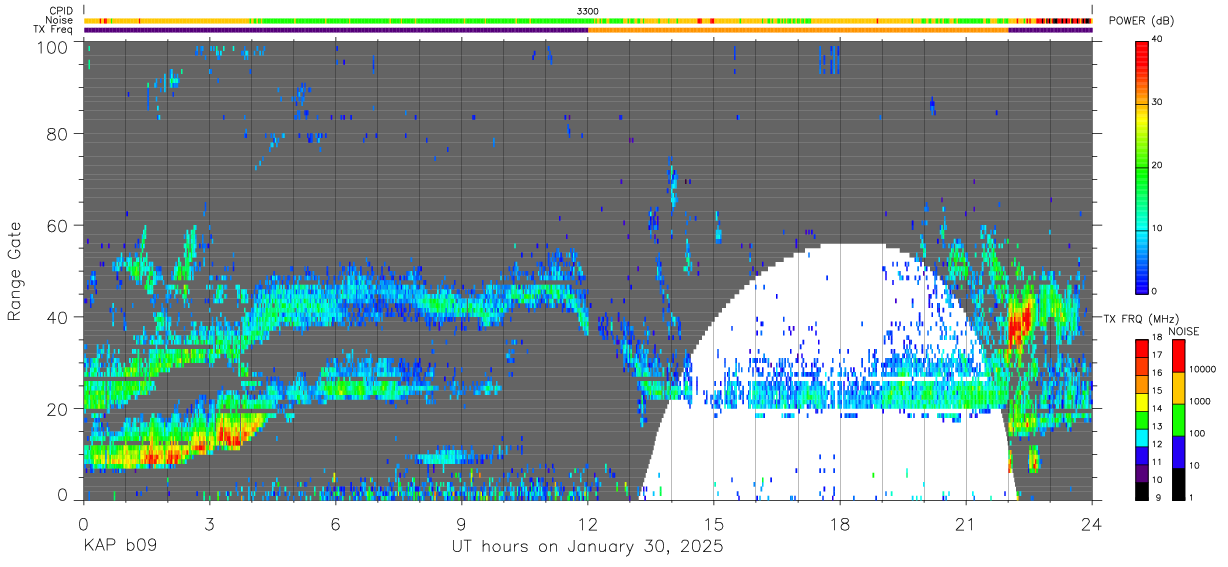Click the TX FRQ (MHz) color scale
The height and width of the screenshot is (567, 1228).
(1142, 419)
